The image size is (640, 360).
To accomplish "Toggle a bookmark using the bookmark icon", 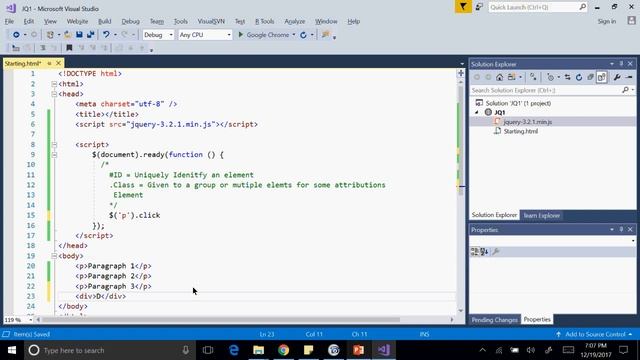I will click(69, 48).
